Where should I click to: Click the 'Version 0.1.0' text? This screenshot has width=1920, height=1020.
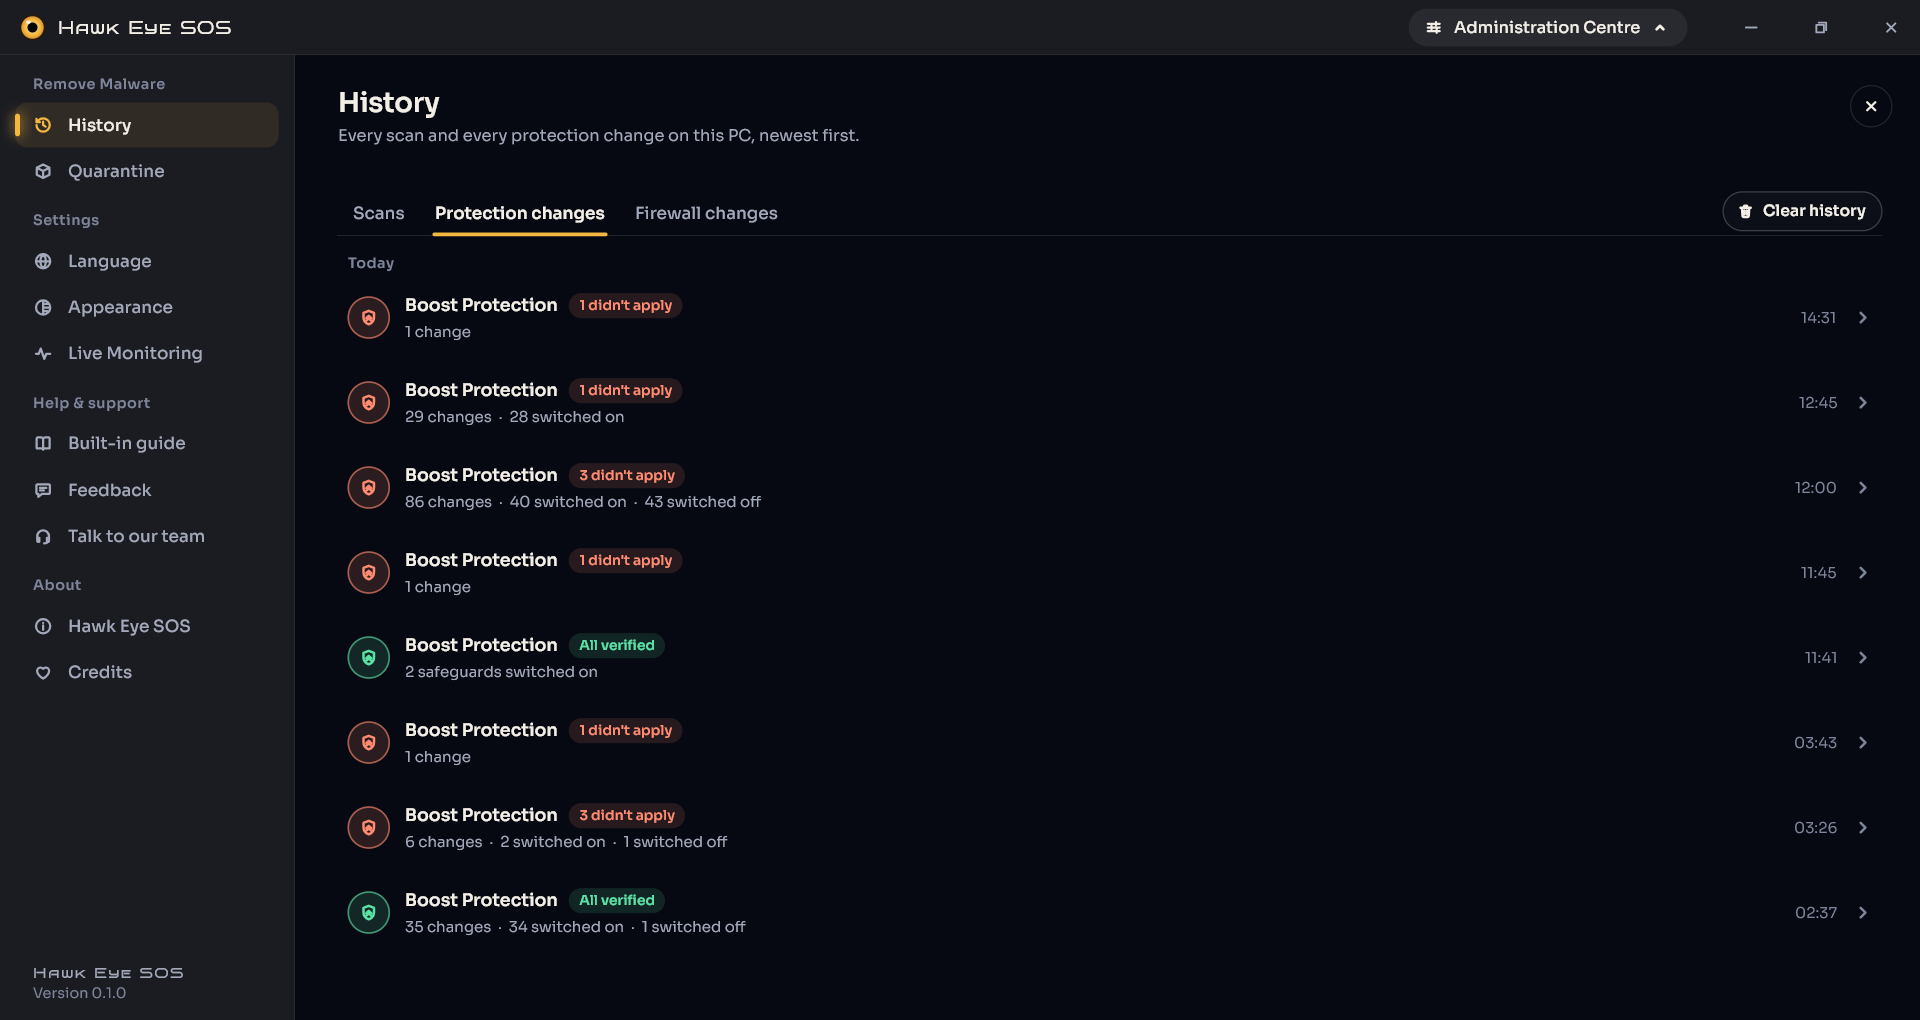tap(79, 993)
